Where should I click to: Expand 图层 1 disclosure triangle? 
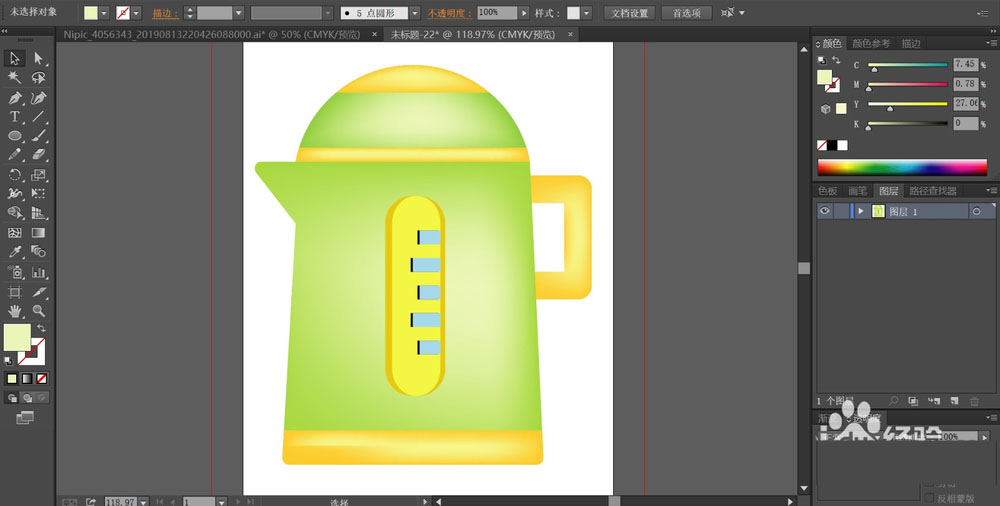[x=861, y=211]
